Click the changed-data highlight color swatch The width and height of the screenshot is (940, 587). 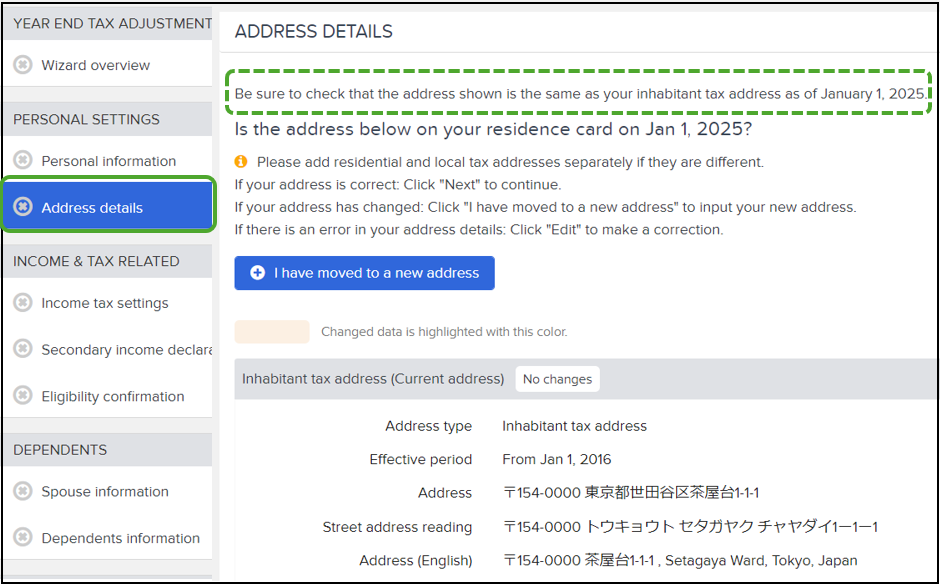272,332
